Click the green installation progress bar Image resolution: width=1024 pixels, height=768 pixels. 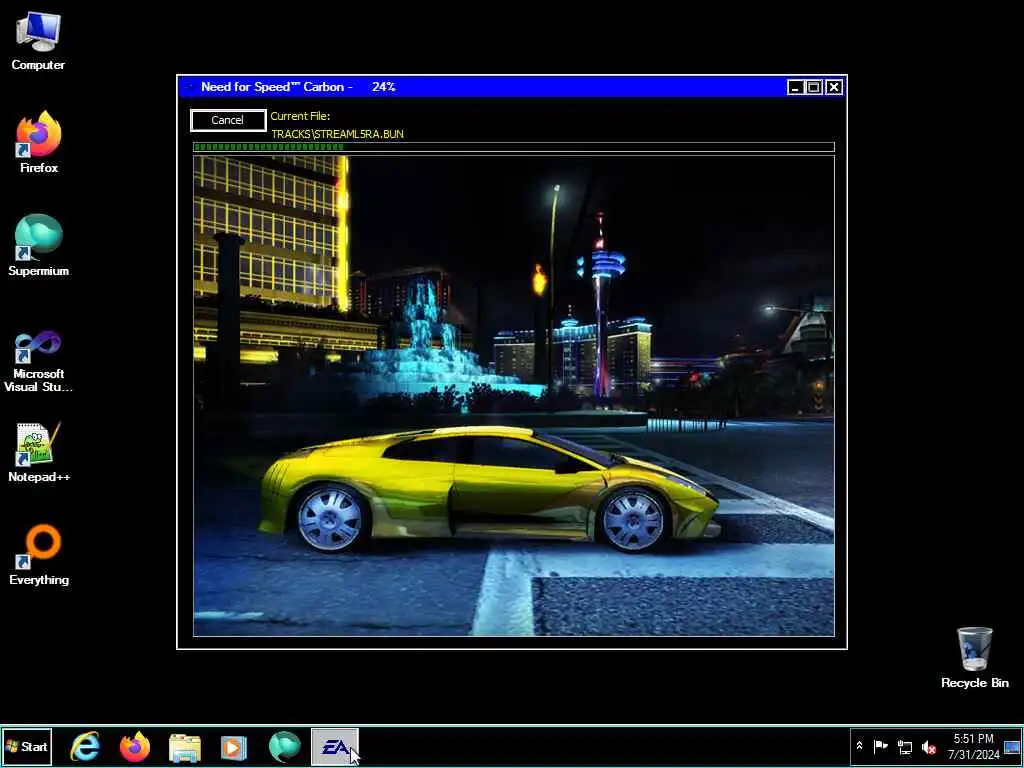pos(513,147)
